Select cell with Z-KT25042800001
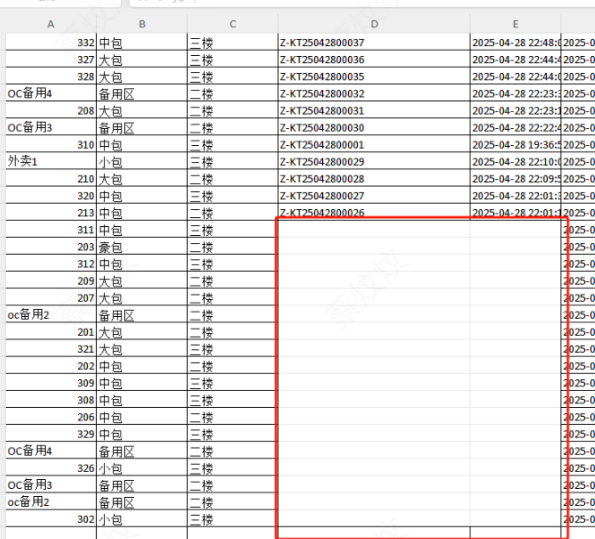Viewport: 595px width, 539px height. pyautogui.click(x=374, y=145)
